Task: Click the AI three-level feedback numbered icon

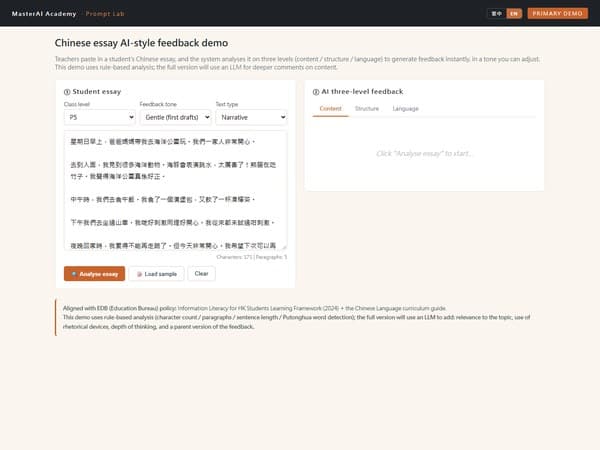Action: click(316, 92)
